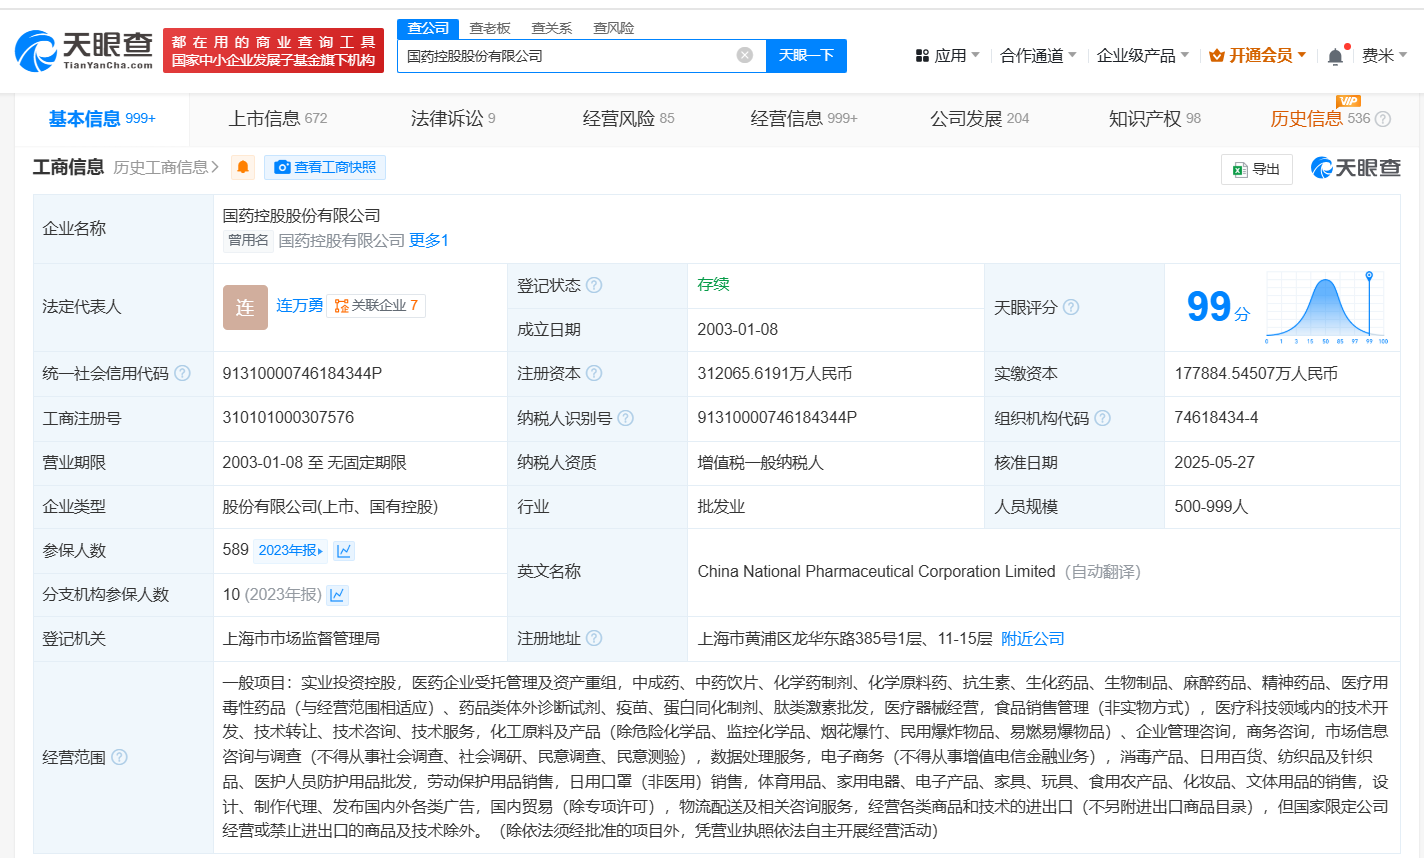Image resolution: width=1424 pixels, height=858 pixels.
Task: Click the 导出 export button
Action: pyautogui.click(x=1257, y=169)
